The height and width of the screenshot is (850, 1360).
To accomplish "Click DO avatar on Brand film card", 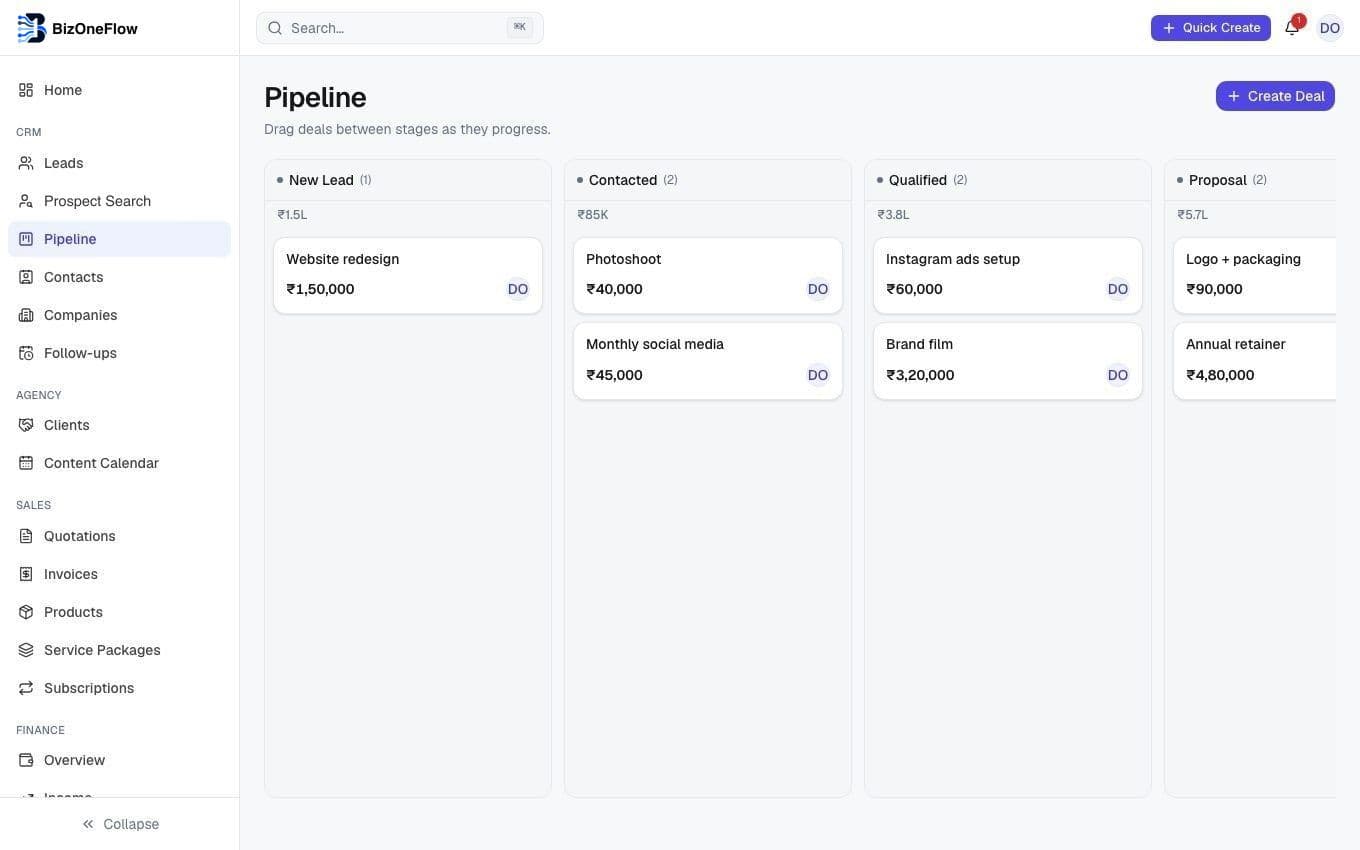I will pyautogui.click(x=1118, y=375).
